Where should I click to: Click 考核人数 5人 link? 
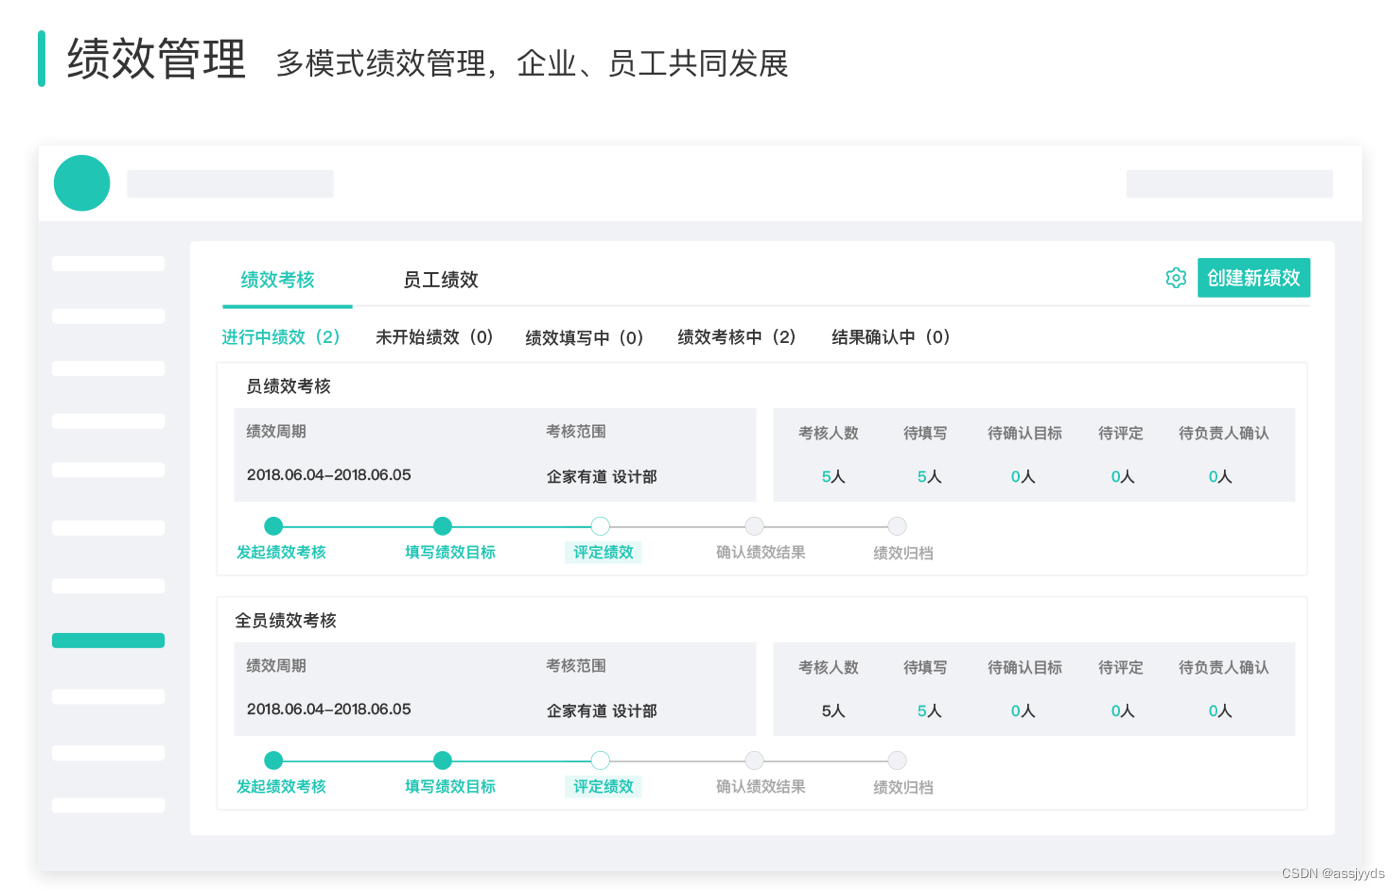pos(832,477)
